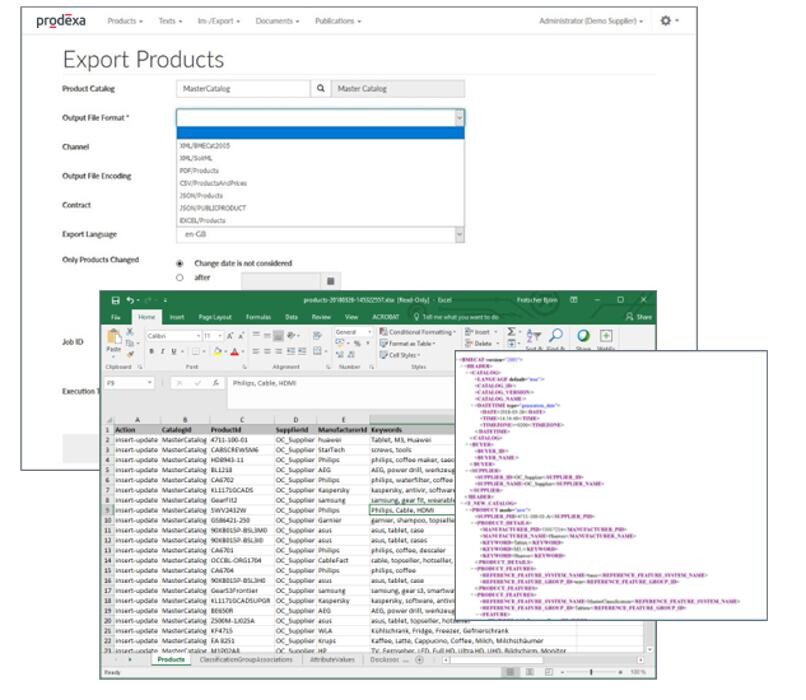Select 'Change date is not considered' radio button

click(x=180, y=263)
